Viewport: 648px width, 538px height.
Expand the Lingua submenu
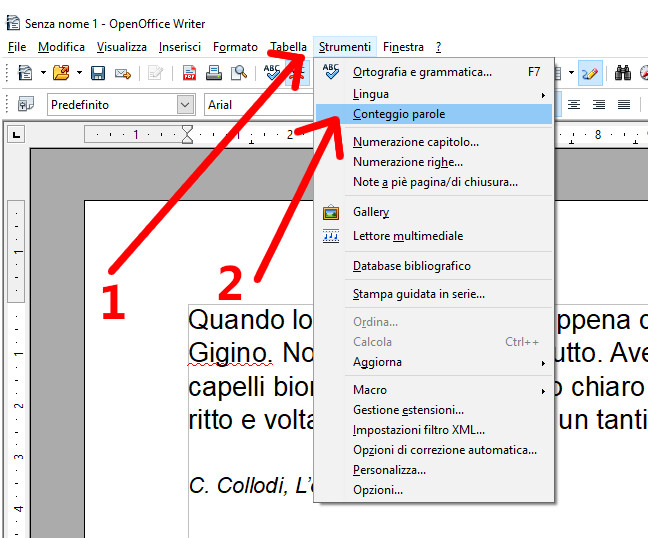(x=434, y=94)
